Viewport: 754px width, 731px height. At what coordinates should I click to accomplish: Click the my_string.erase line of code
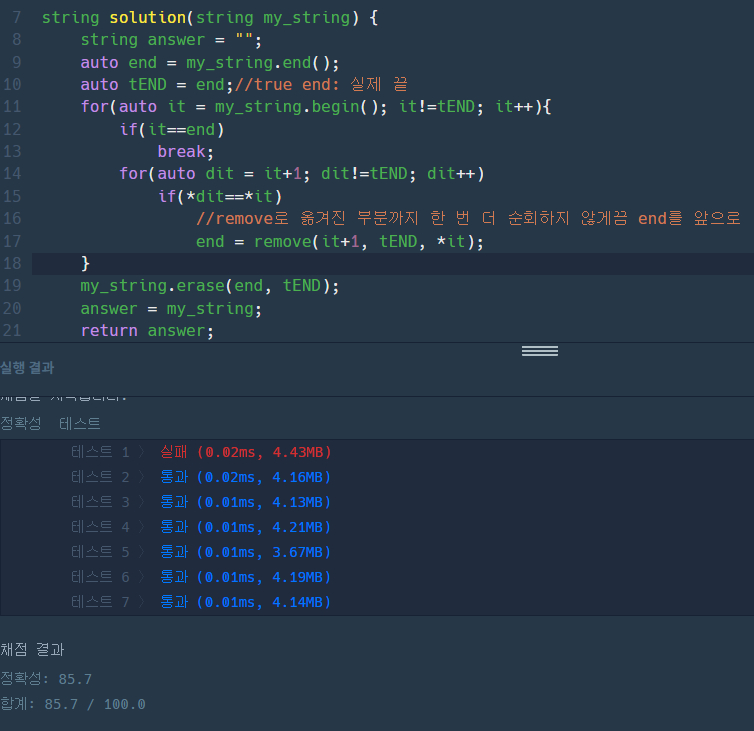pos(210,286)
